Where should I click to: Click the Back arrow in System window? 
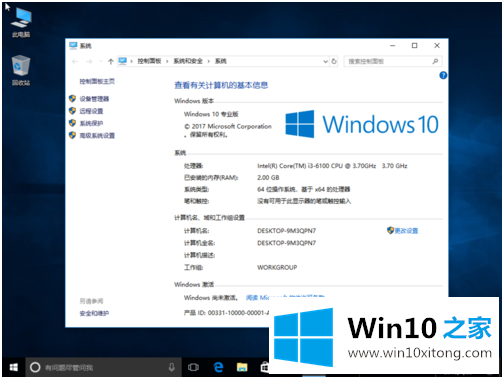click(x=75, y=61)
